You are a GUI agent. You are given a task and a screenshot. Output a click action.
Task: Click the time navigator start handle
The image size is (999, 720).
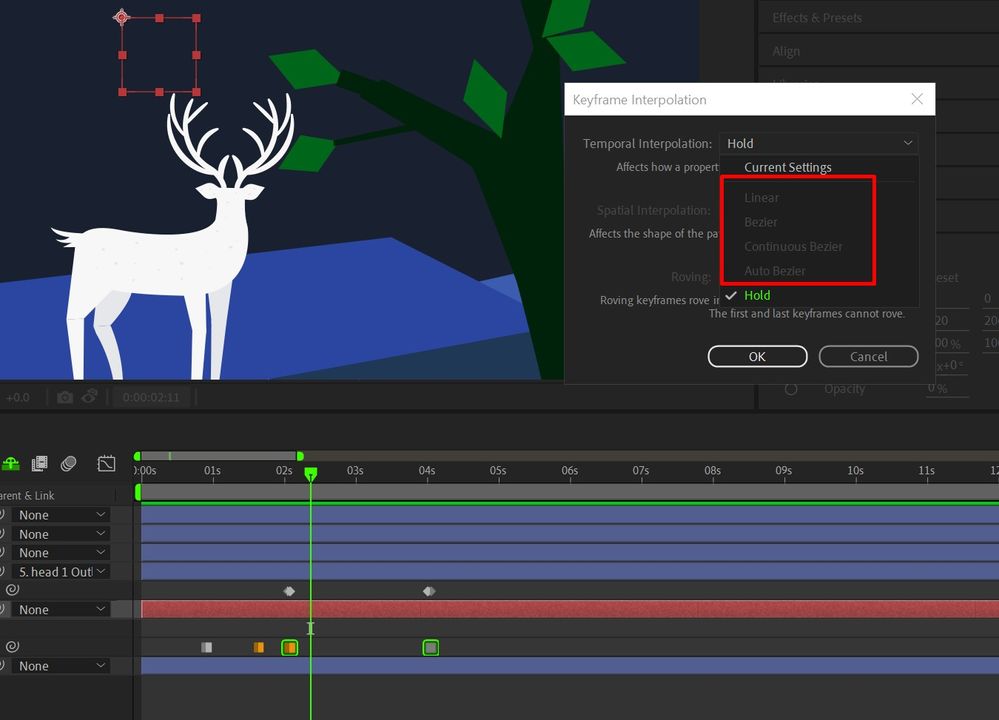click(137, 456)
